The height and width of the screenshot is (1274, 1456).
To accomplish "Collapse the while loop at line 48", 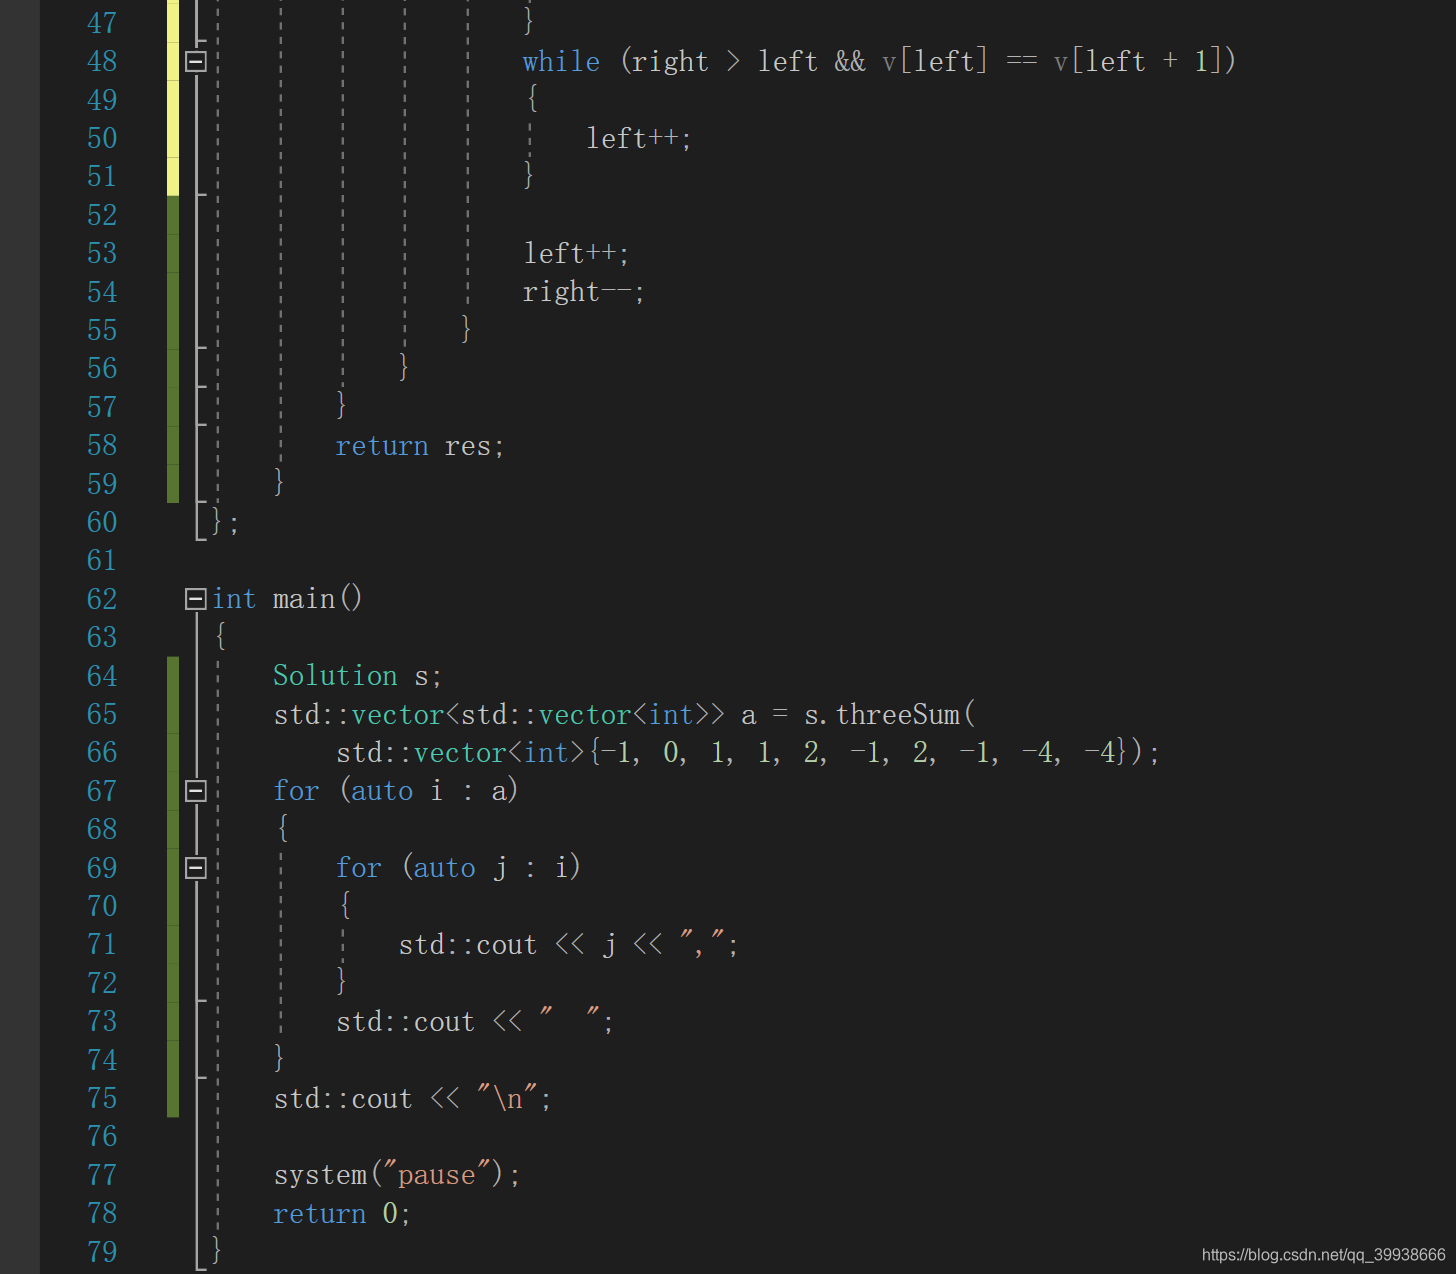I will point(196,61).
